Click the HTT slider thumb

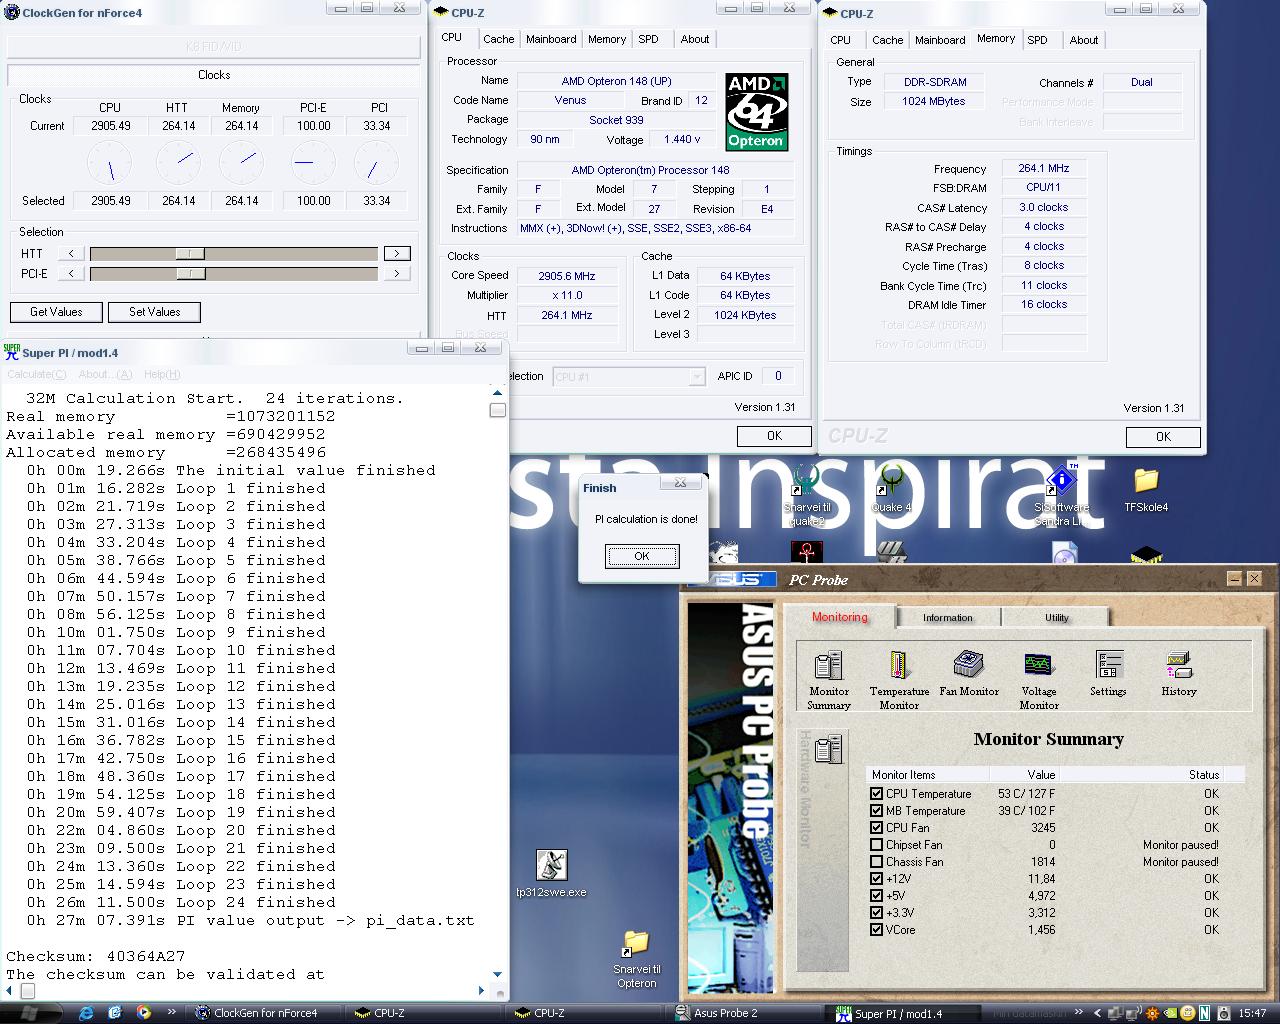coord(189,254)
